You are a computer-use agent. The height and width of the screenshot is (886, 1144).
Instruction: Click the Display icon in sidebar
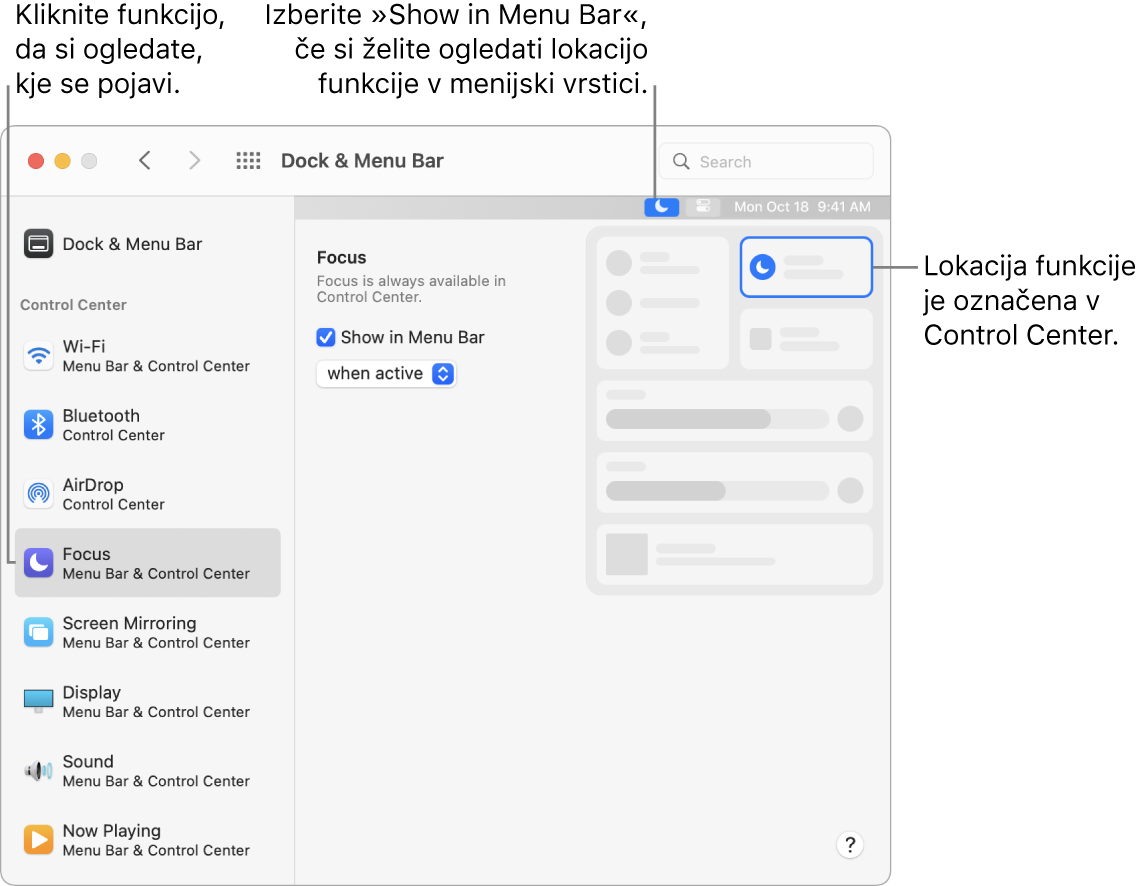click(x=39, y=701)
